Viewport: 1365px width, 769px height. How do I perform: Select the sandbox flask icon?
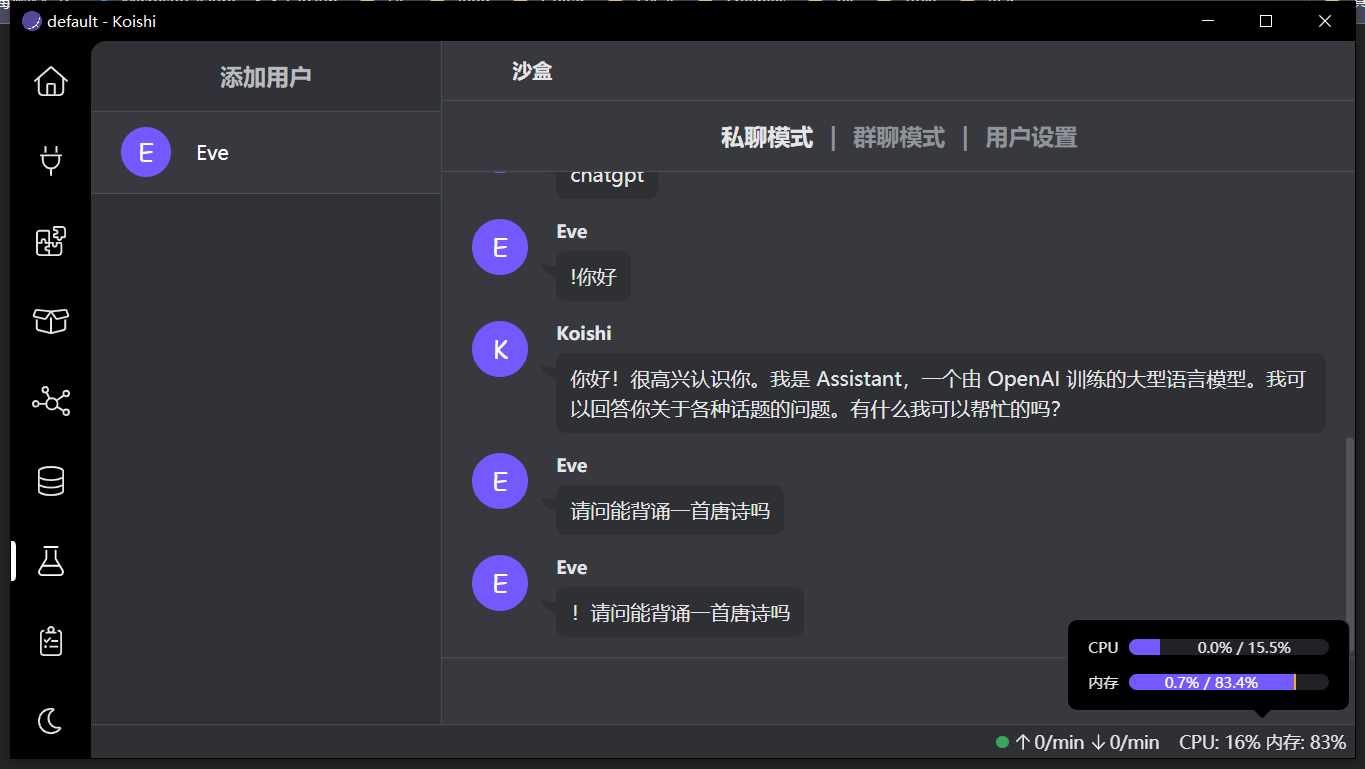(x=50, y=561)
